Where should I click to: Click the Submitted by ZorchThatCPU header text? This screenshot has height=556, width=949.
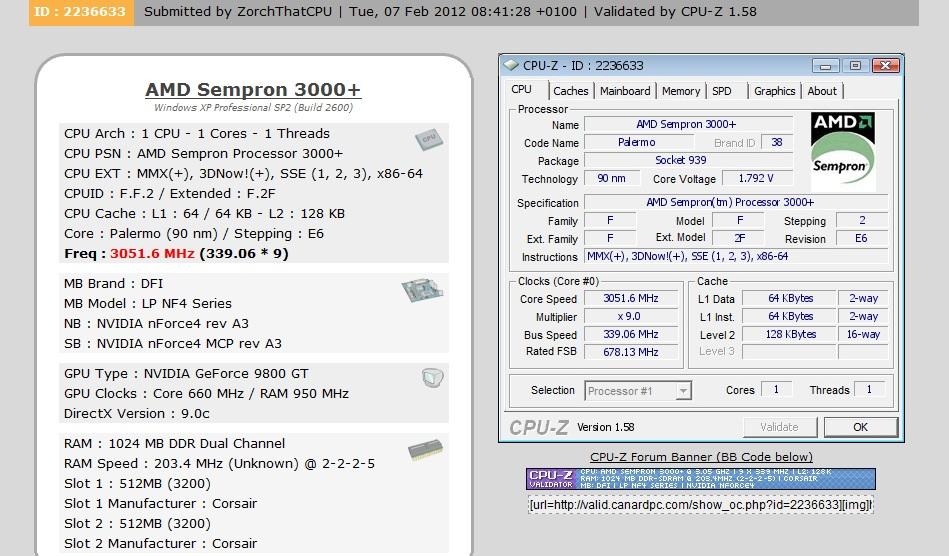click(x=238, y=11)
